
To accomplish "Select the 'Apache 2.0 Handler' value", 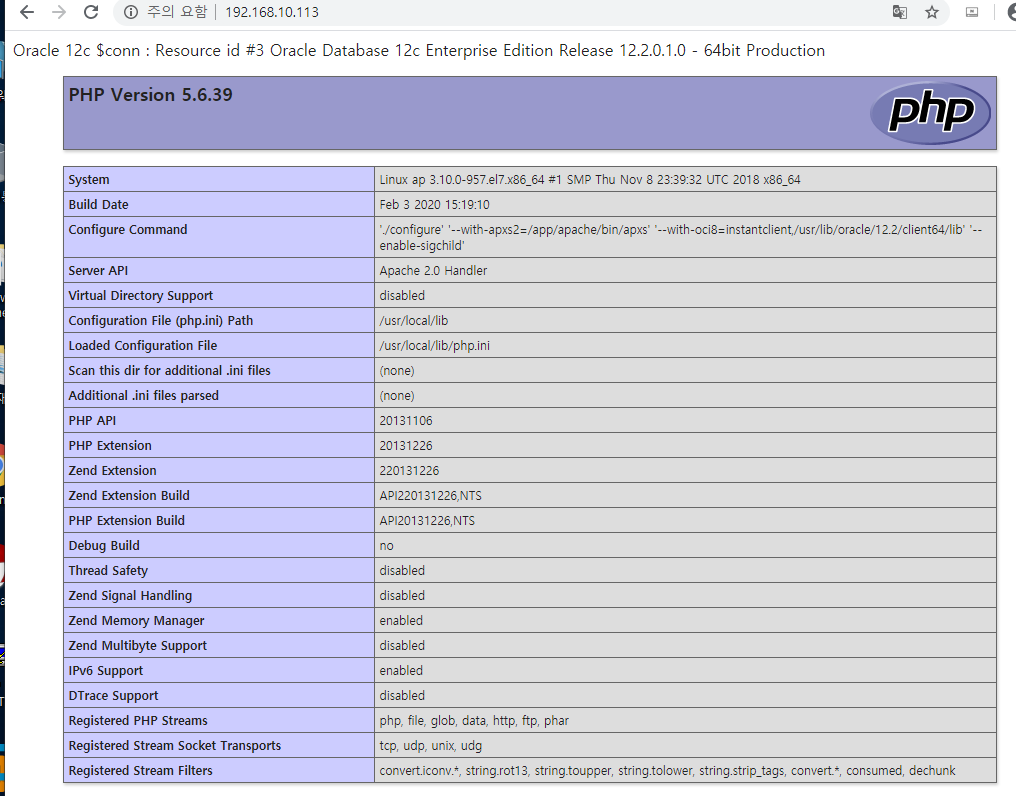I will coord(433,271).
